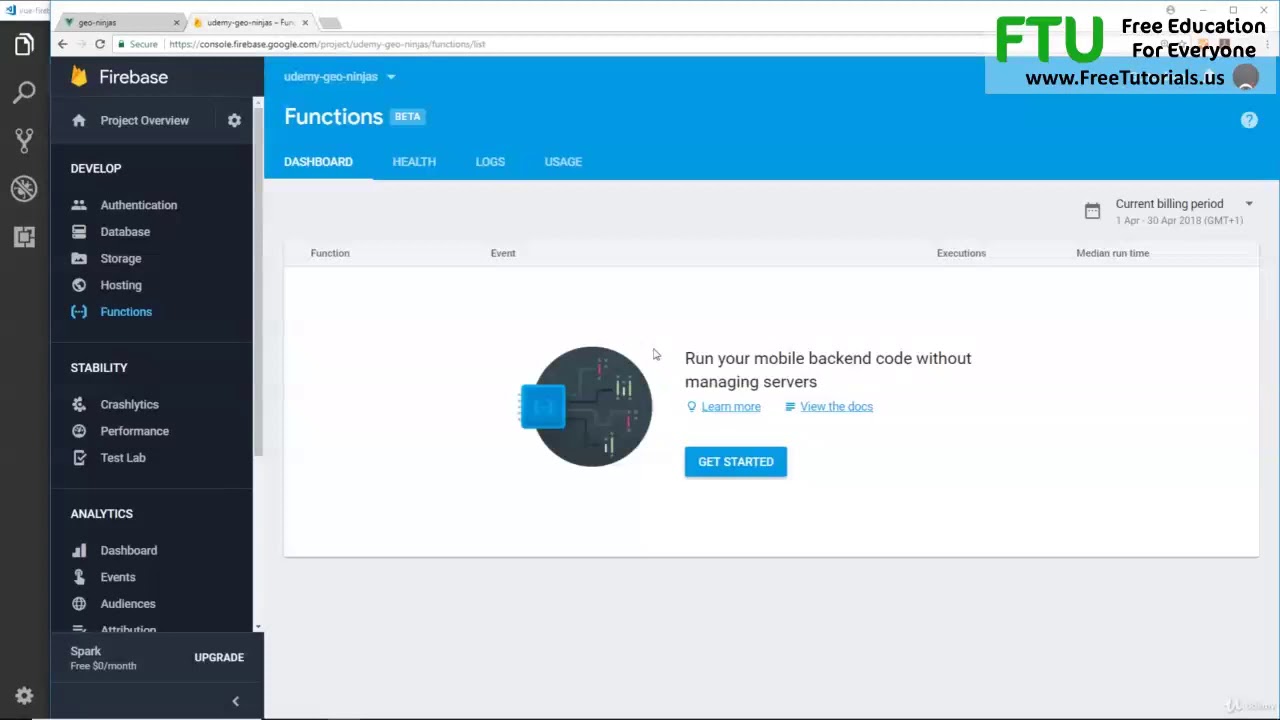Select Functions in sidebar
The image size is (1280, 720).
click(126, 312)
